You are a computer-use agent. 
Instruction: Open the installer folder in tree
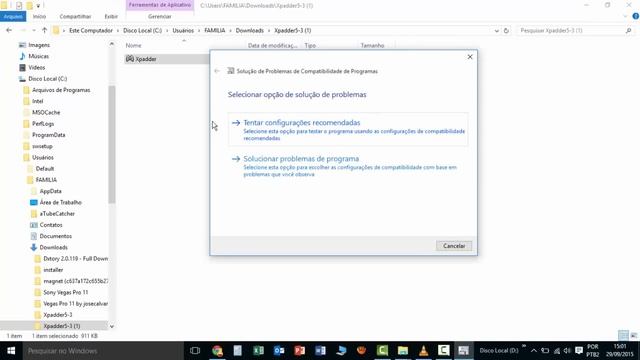pyautogui.click(x=53, y=270)
